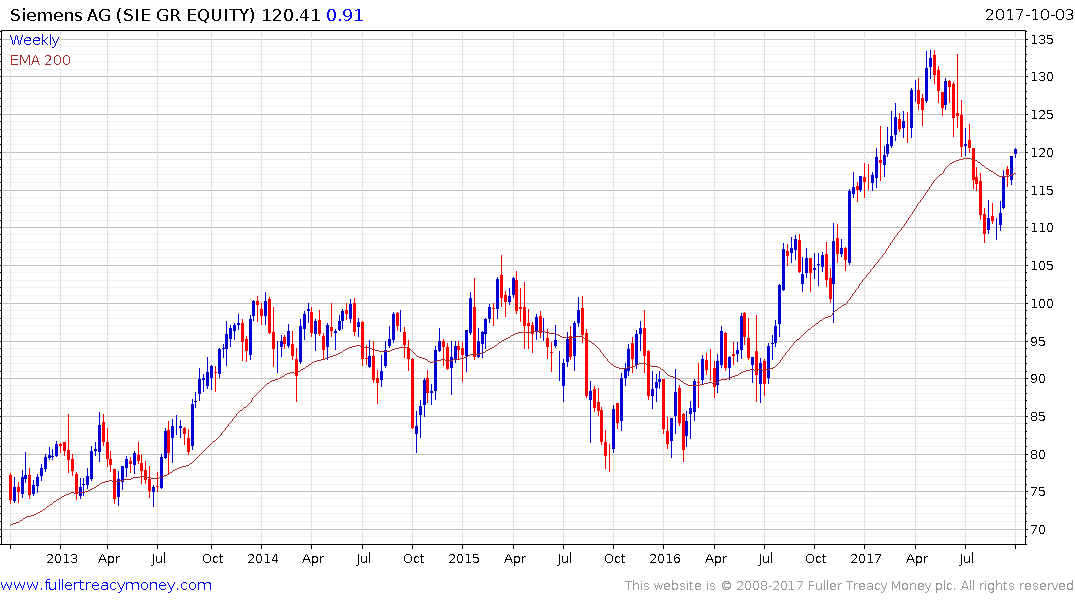Image resolution: width=1075 pixels, height=600 pixels.
Task: Click the copyright notice text
Action: click(x=849, y=586)
